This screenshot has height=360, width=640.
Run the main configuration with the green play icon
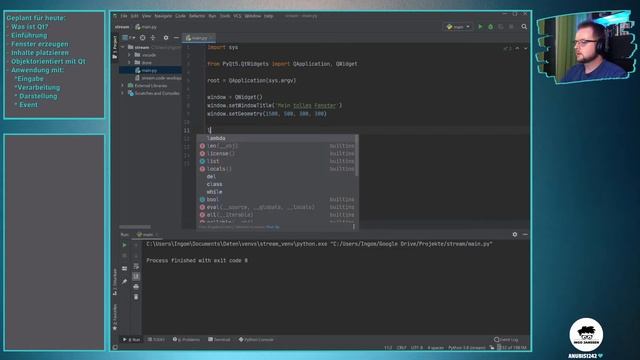point(480,27)
